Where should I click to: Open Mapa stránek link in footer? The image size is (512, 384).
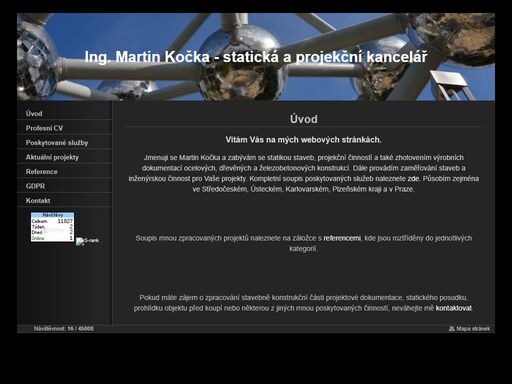click(473, 329)
